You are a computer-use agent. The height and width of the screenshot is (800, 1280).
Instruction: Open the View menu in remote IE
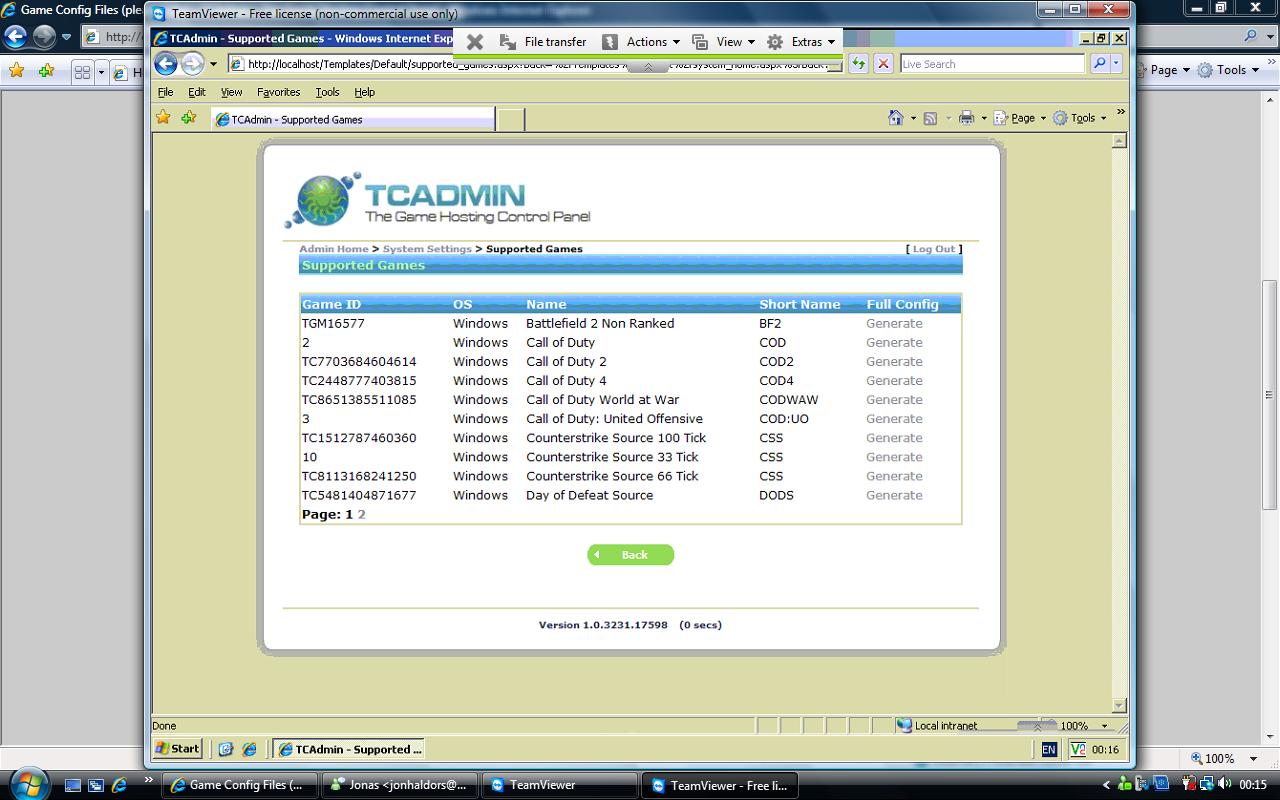coord(231,92)
